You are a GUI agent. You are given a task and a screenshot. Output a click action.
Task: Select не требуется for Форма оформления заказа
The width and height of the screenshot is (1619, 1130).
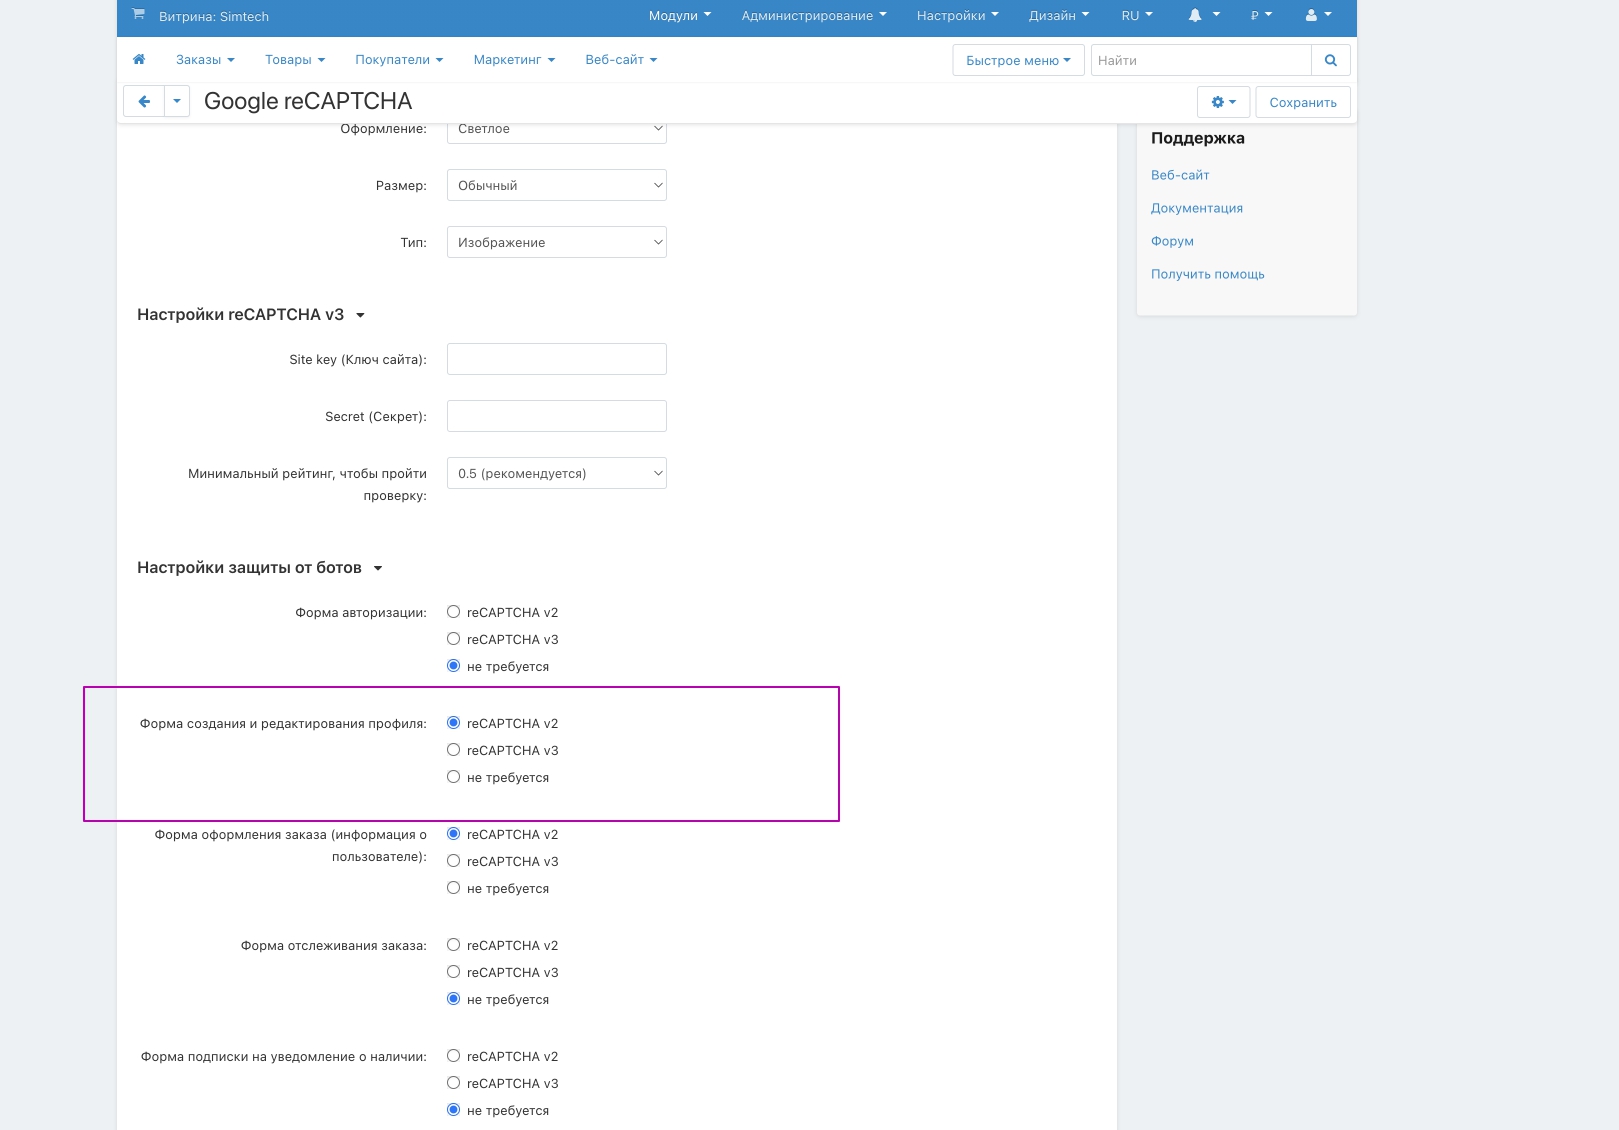(x=454, y=888)
